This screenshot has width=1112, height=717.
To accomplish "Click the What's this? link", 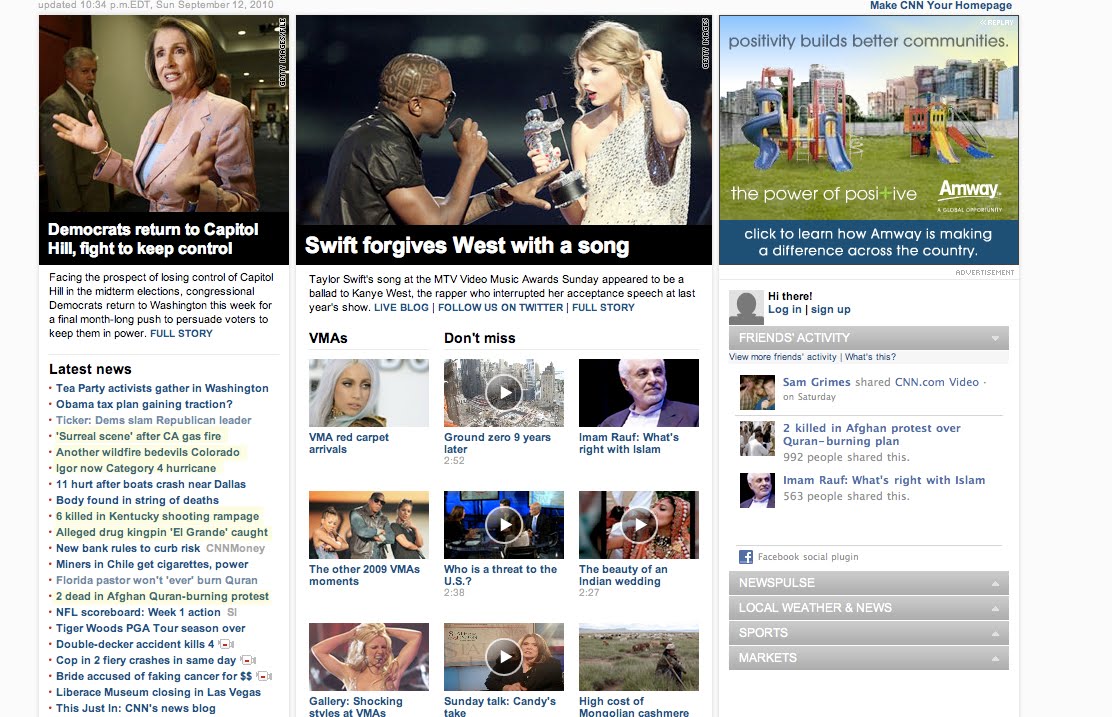I will [870, 357].
